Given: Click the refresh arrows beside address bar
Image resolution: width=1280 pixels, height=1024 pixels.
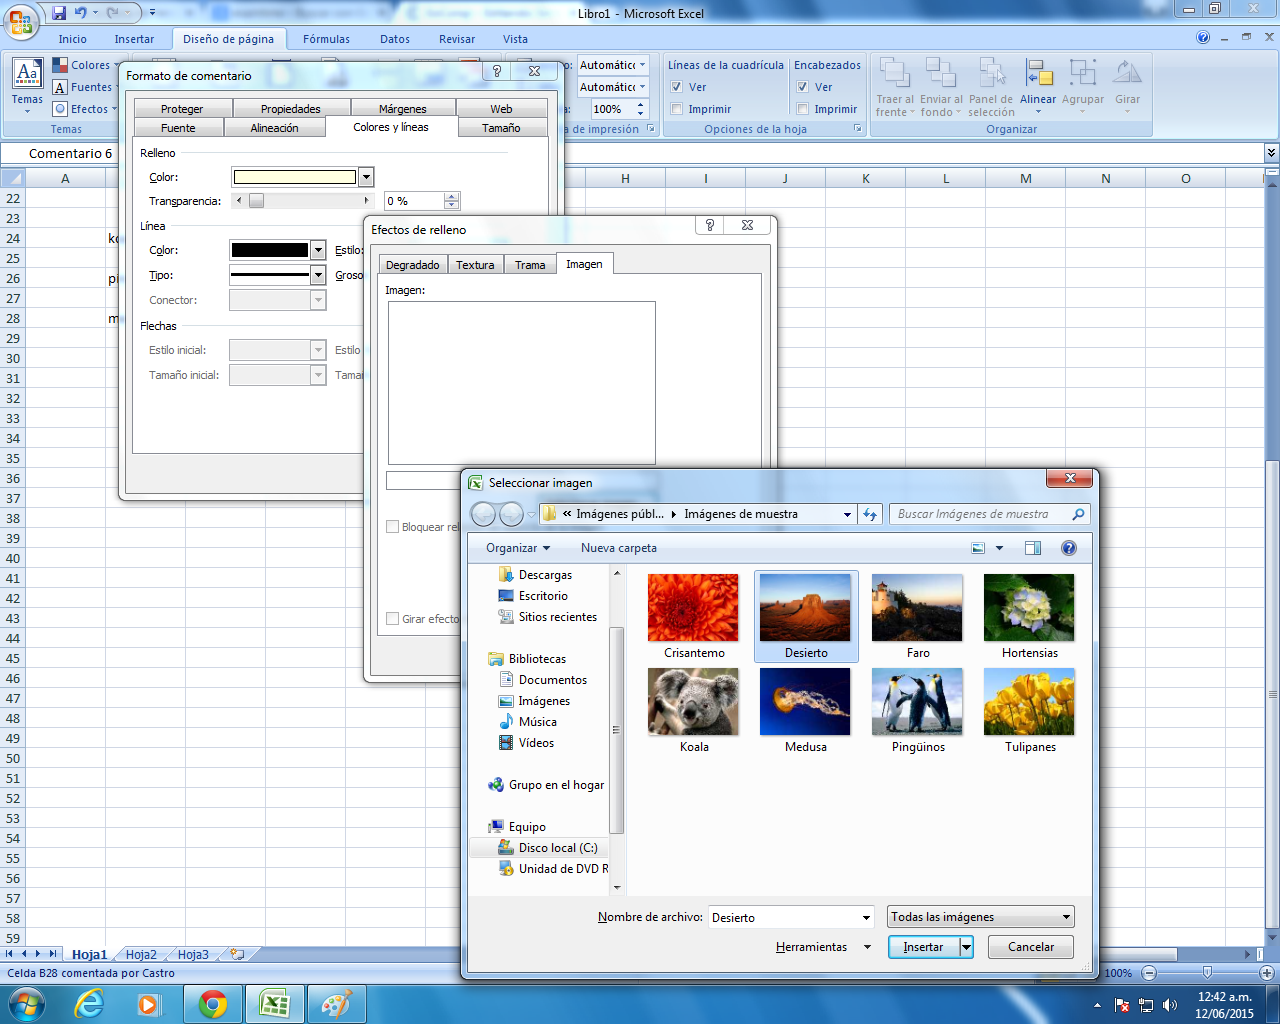Looking at the screenshot, I should [870, 514].
